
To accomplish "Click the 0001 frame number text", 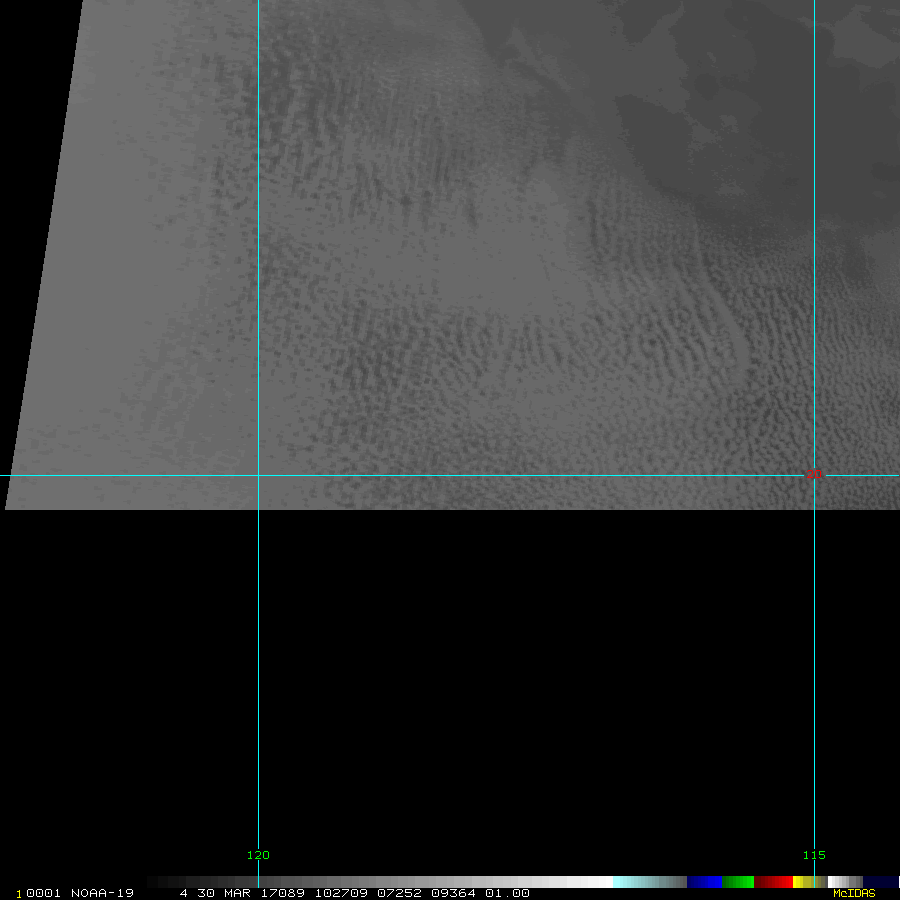I will 41,893.
